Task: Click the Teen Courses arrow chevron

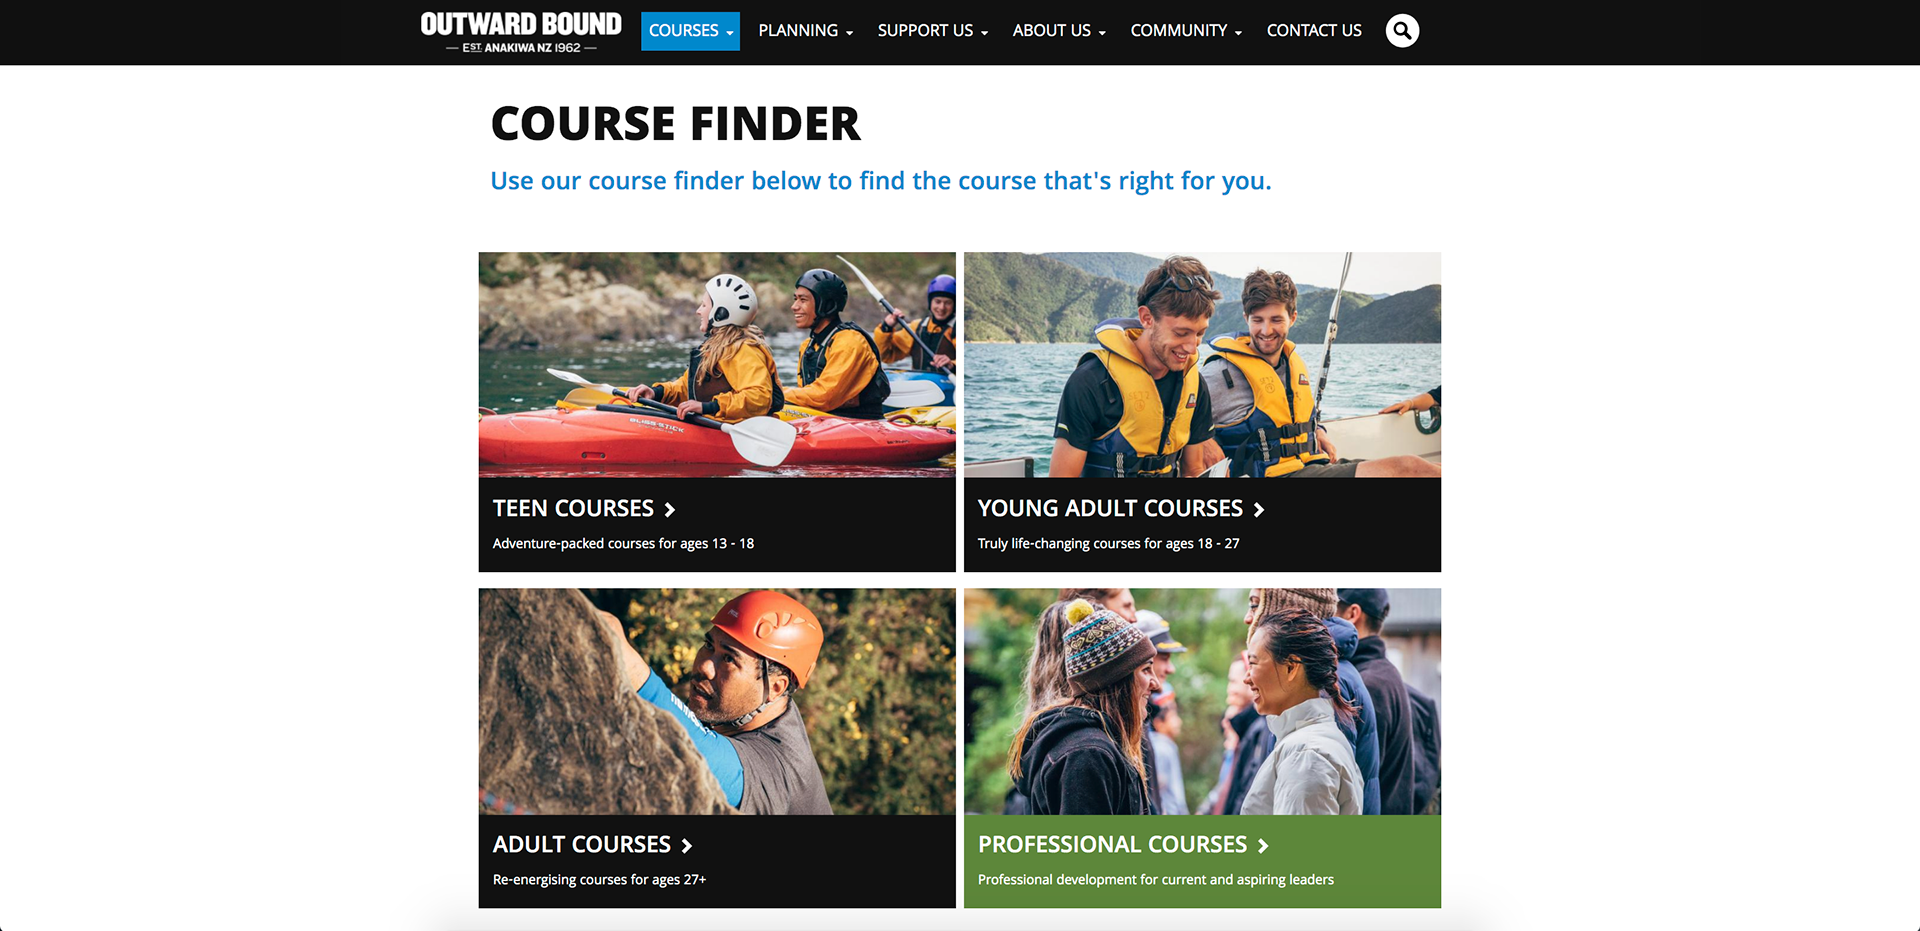Action: pyautogui.click(x=670, y=510)
